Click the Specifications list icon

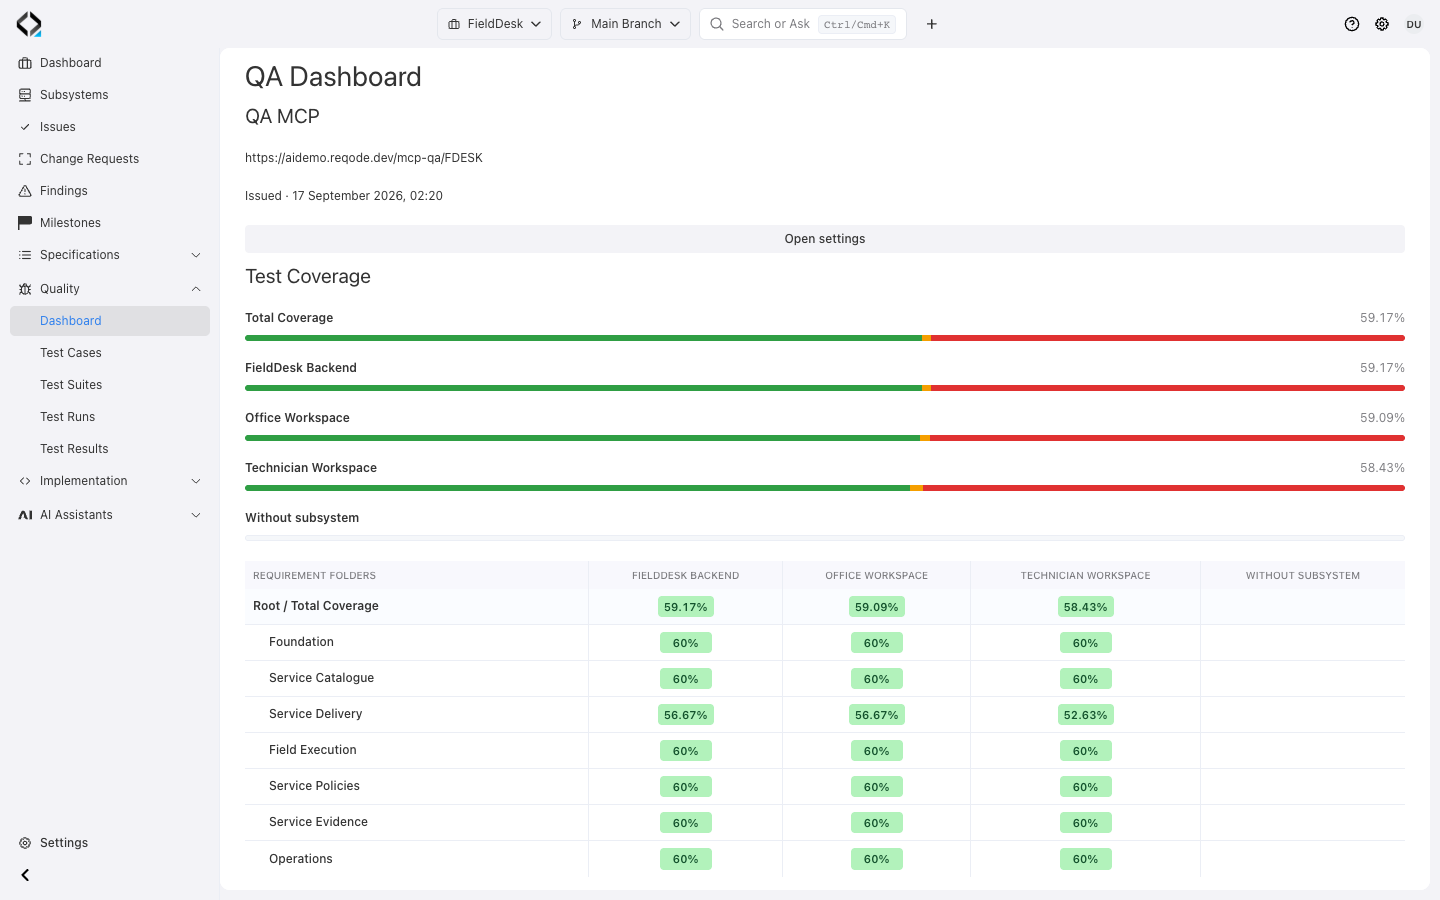(x=25, y=255)
